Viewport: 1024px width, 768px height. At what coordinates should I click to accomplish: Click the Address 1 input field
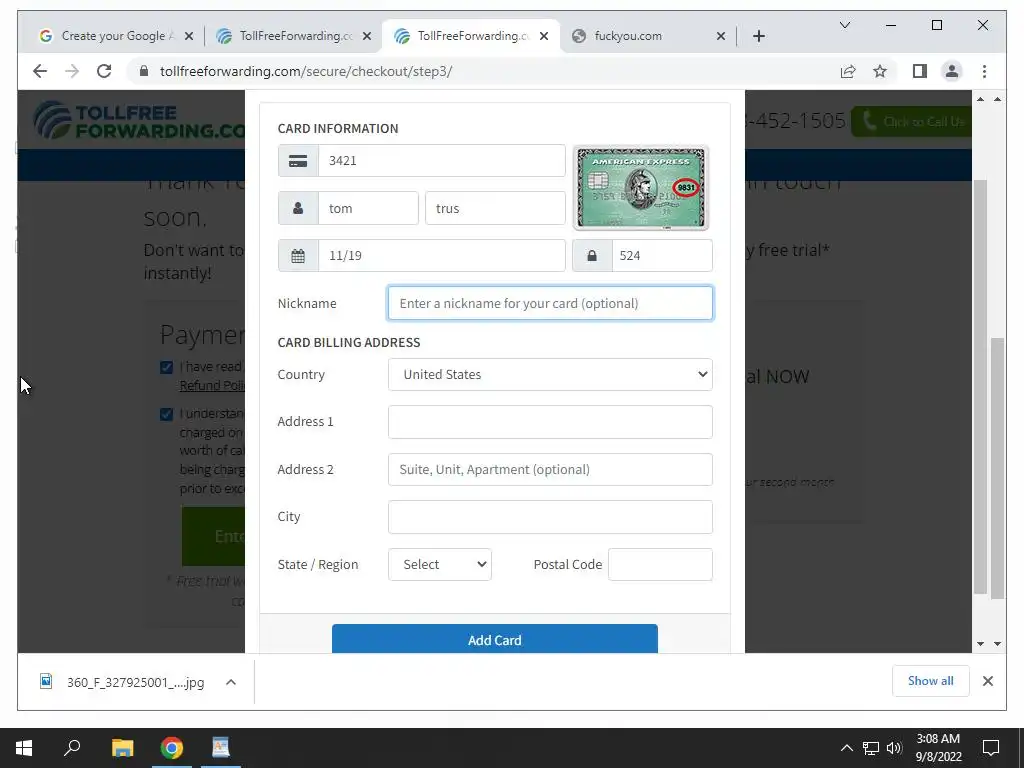point(551,422)
